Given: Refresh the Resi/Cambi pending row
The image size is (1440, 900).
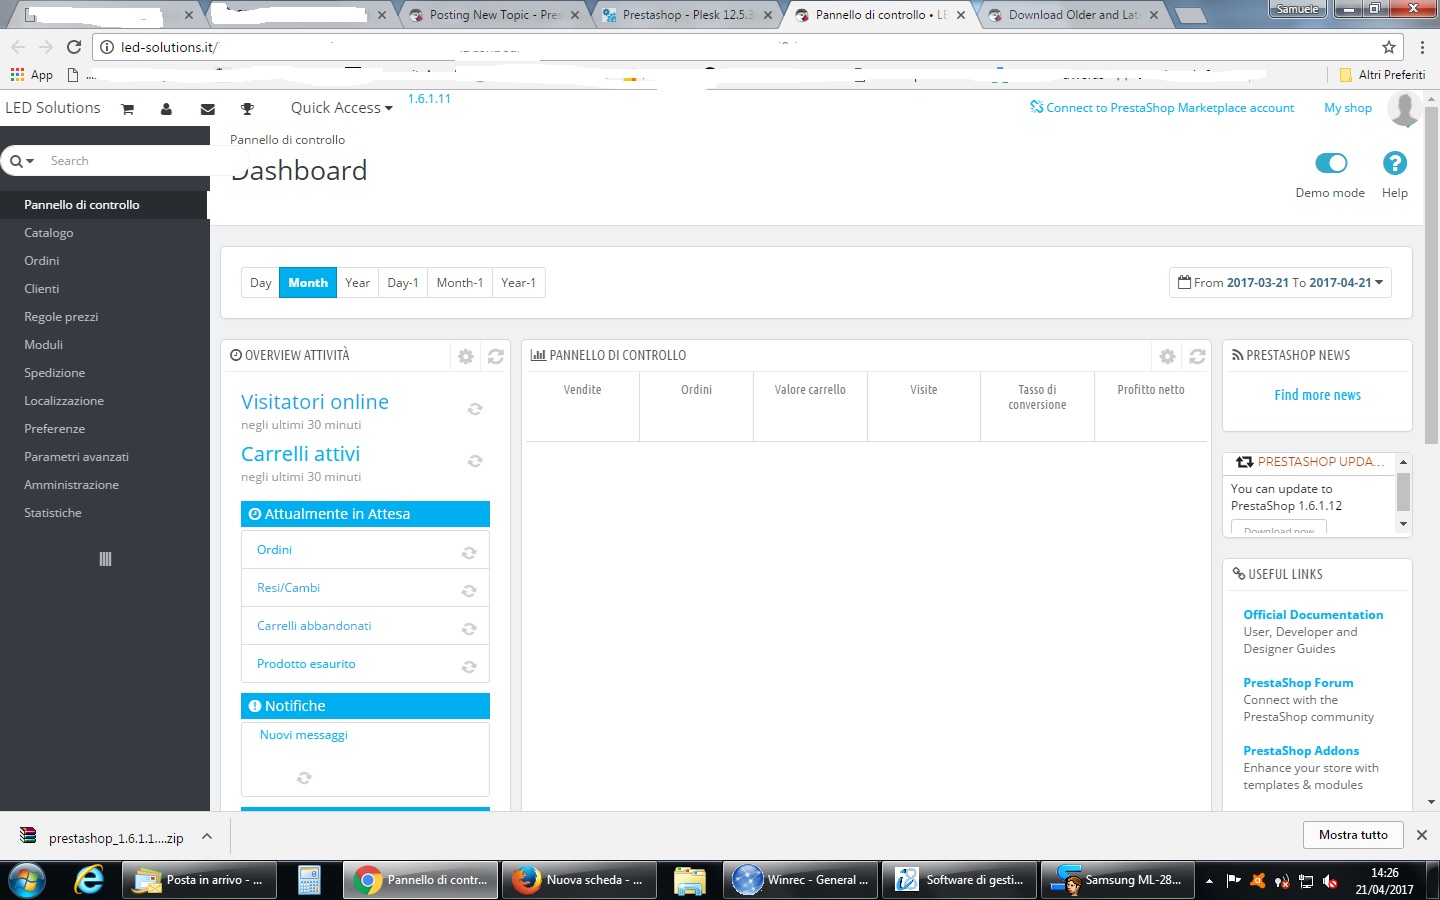Looking at the screenshot, I should pos(469,591).
